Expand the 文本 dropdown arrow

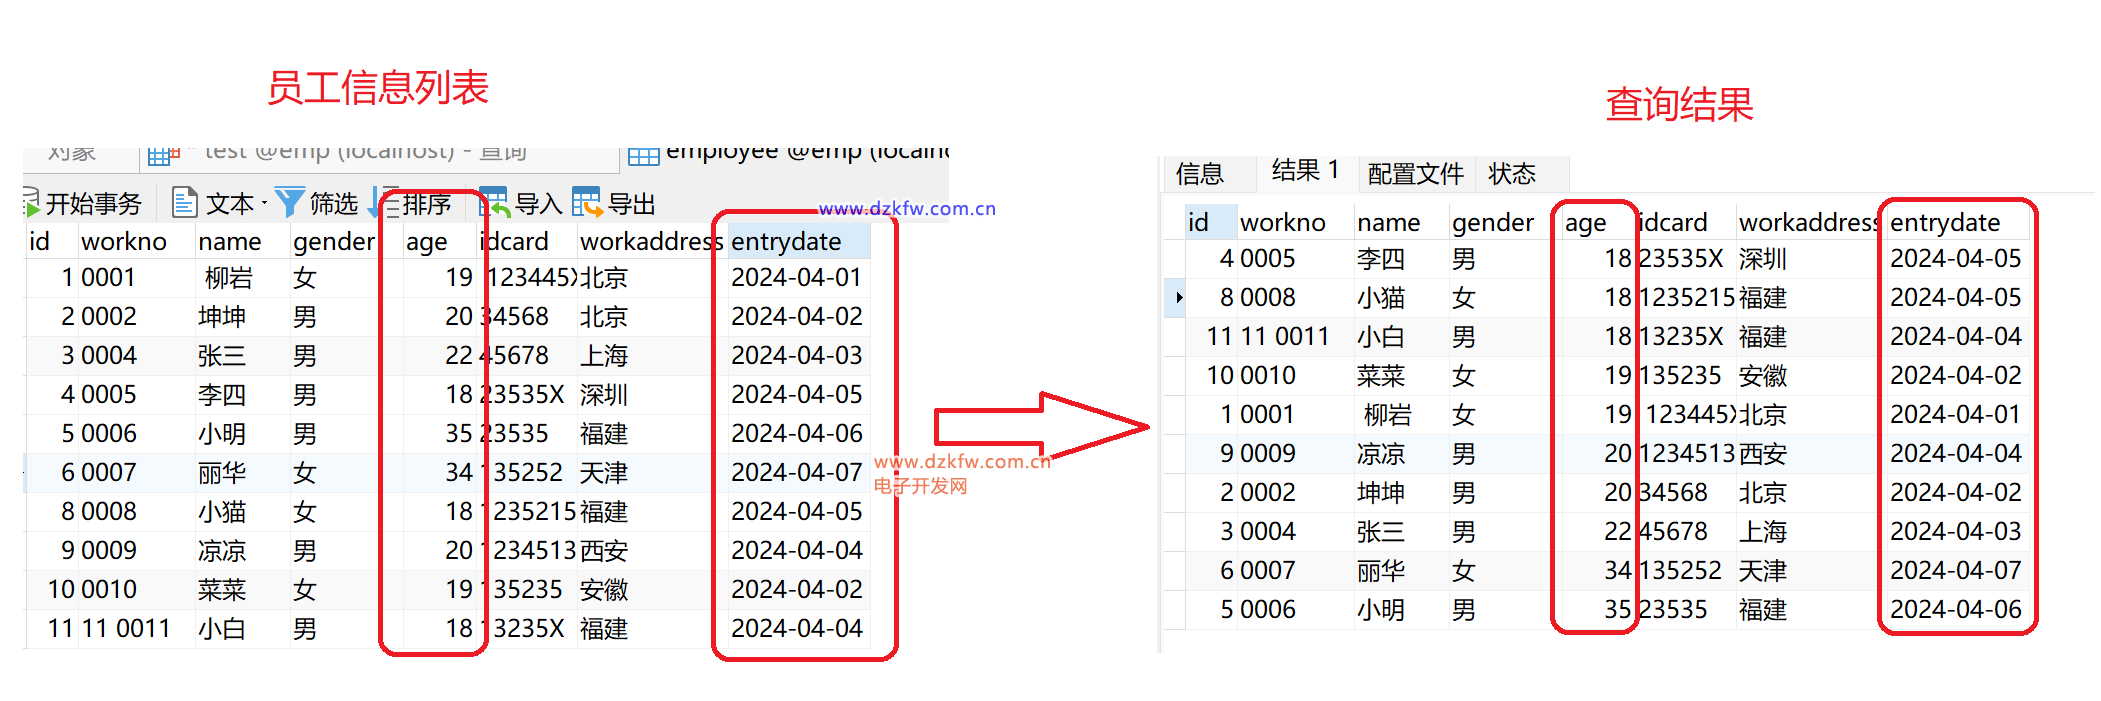point(264,204)
